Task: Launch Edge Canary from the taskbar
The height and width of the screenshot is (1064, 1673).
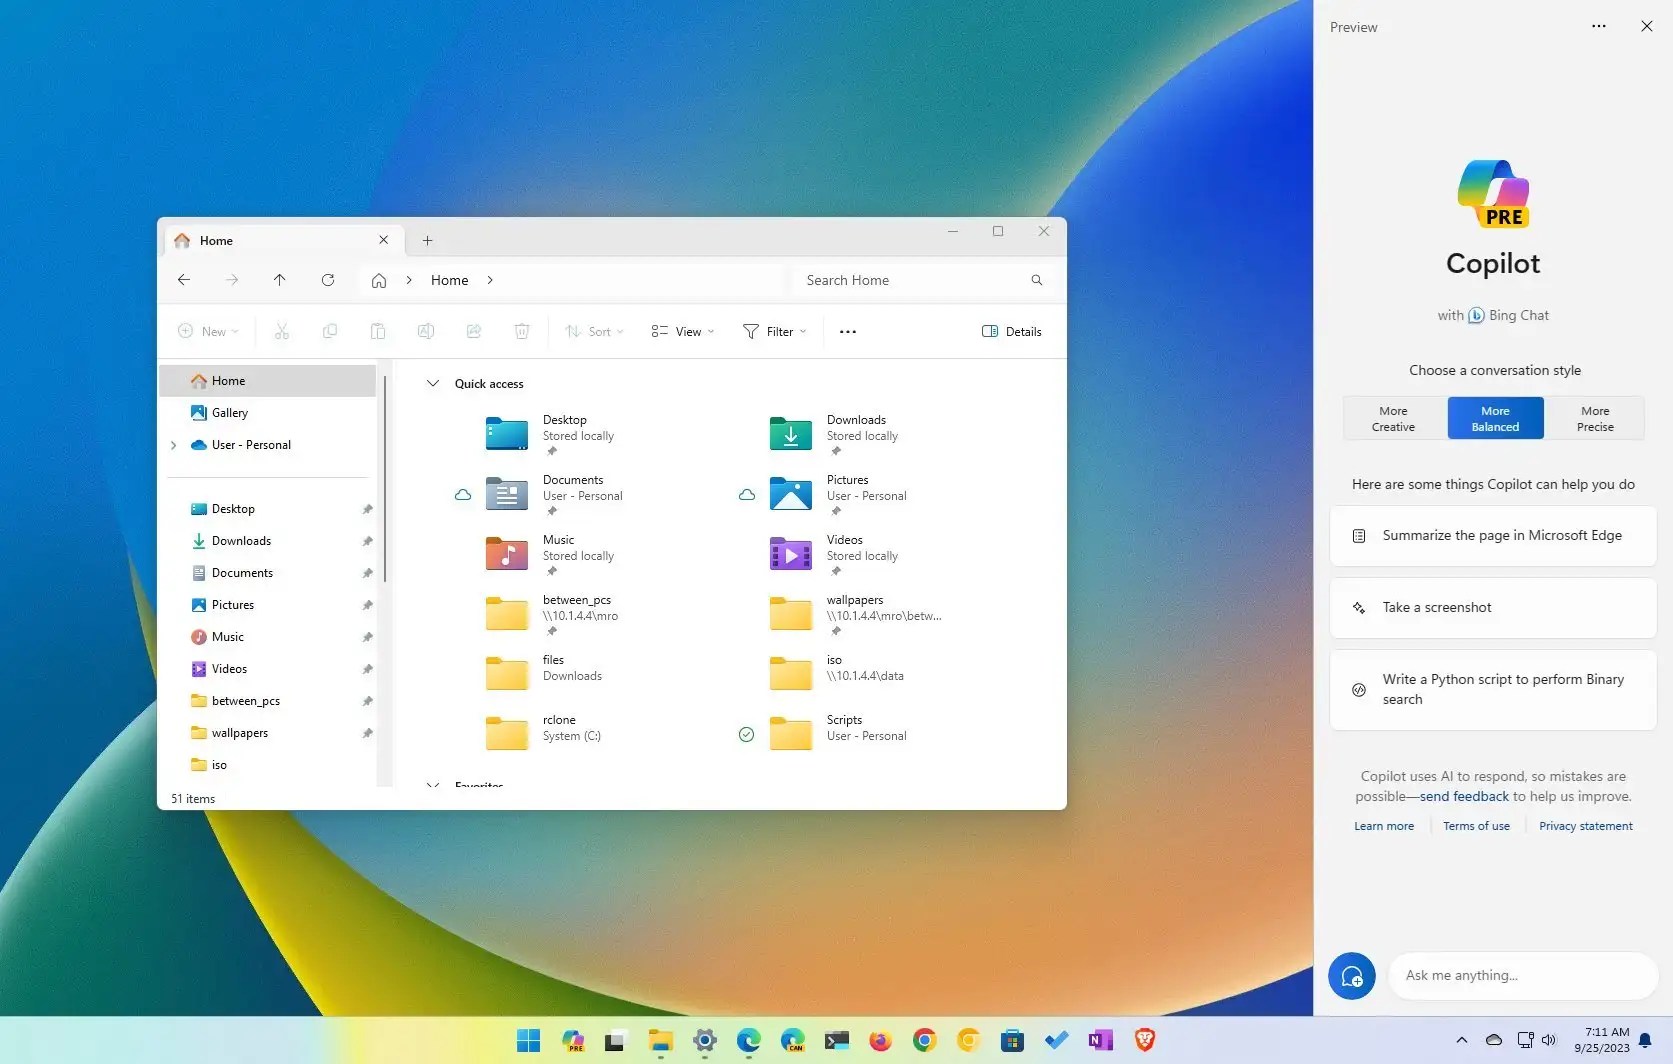Action: tap(793, 1041)
